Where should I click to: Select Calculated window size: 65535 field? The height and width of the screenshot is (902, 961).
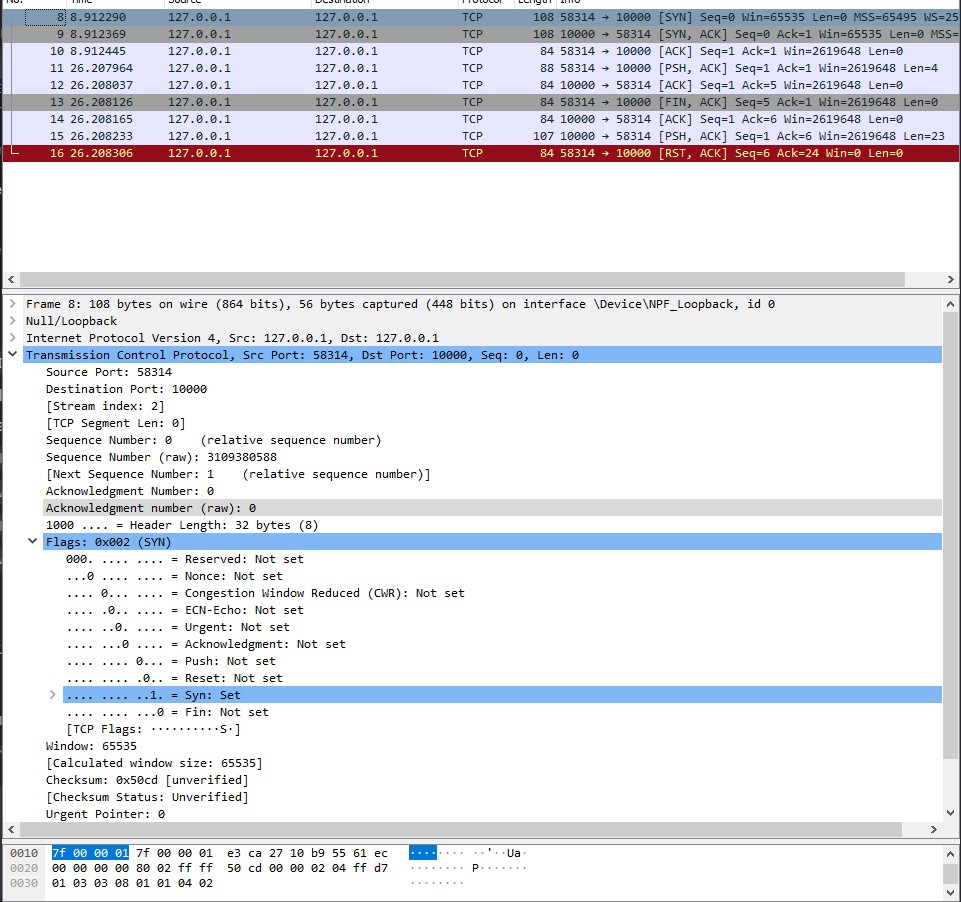coord(154,764)
